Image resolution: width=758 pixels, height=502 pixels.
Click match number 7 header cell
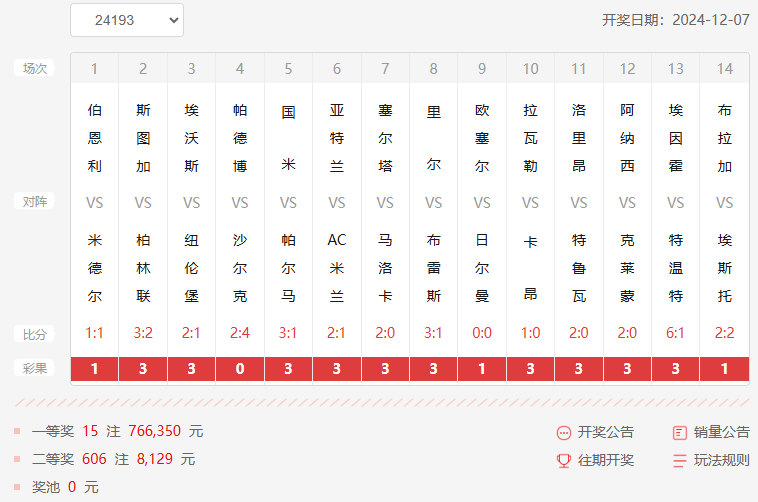tap(385, 69)
